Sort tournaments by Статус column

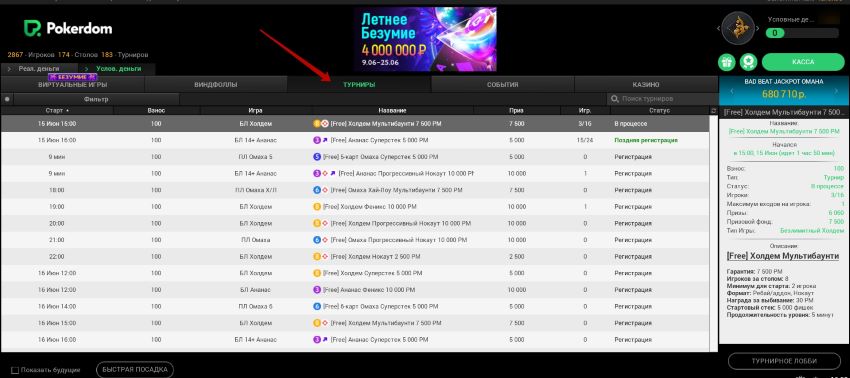pos(660,111)
